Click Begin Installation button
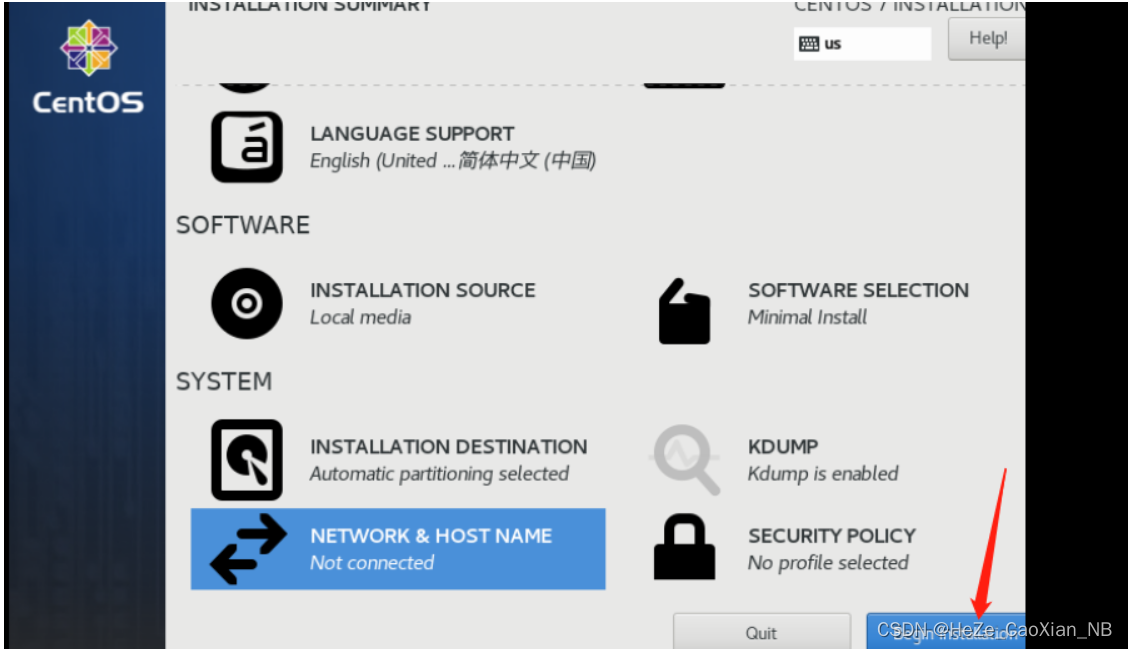The width and height of the screenshot is (1128, 649). pyautogui.click(x=946, y=631)
